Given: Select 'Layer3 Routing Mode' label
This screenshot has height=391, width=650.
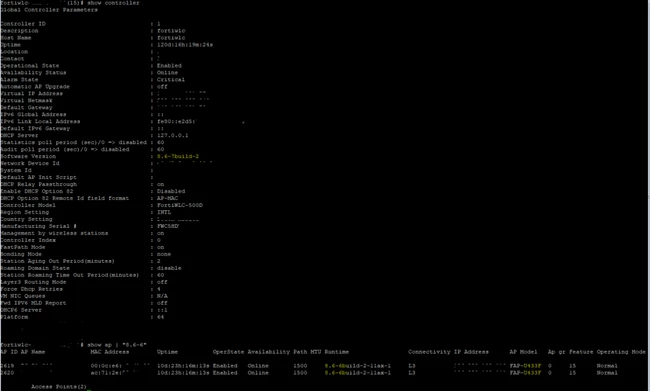Looking at the screenshot, I should pyautogui.click(x=33, y=282).
